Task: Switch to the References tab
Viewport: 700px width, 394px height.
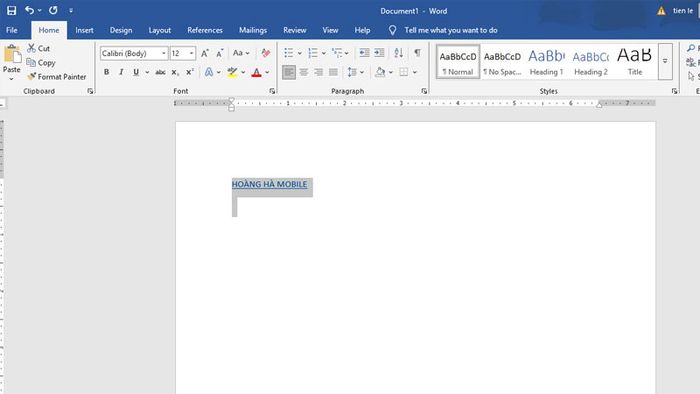Action: (x=205, y=30)
